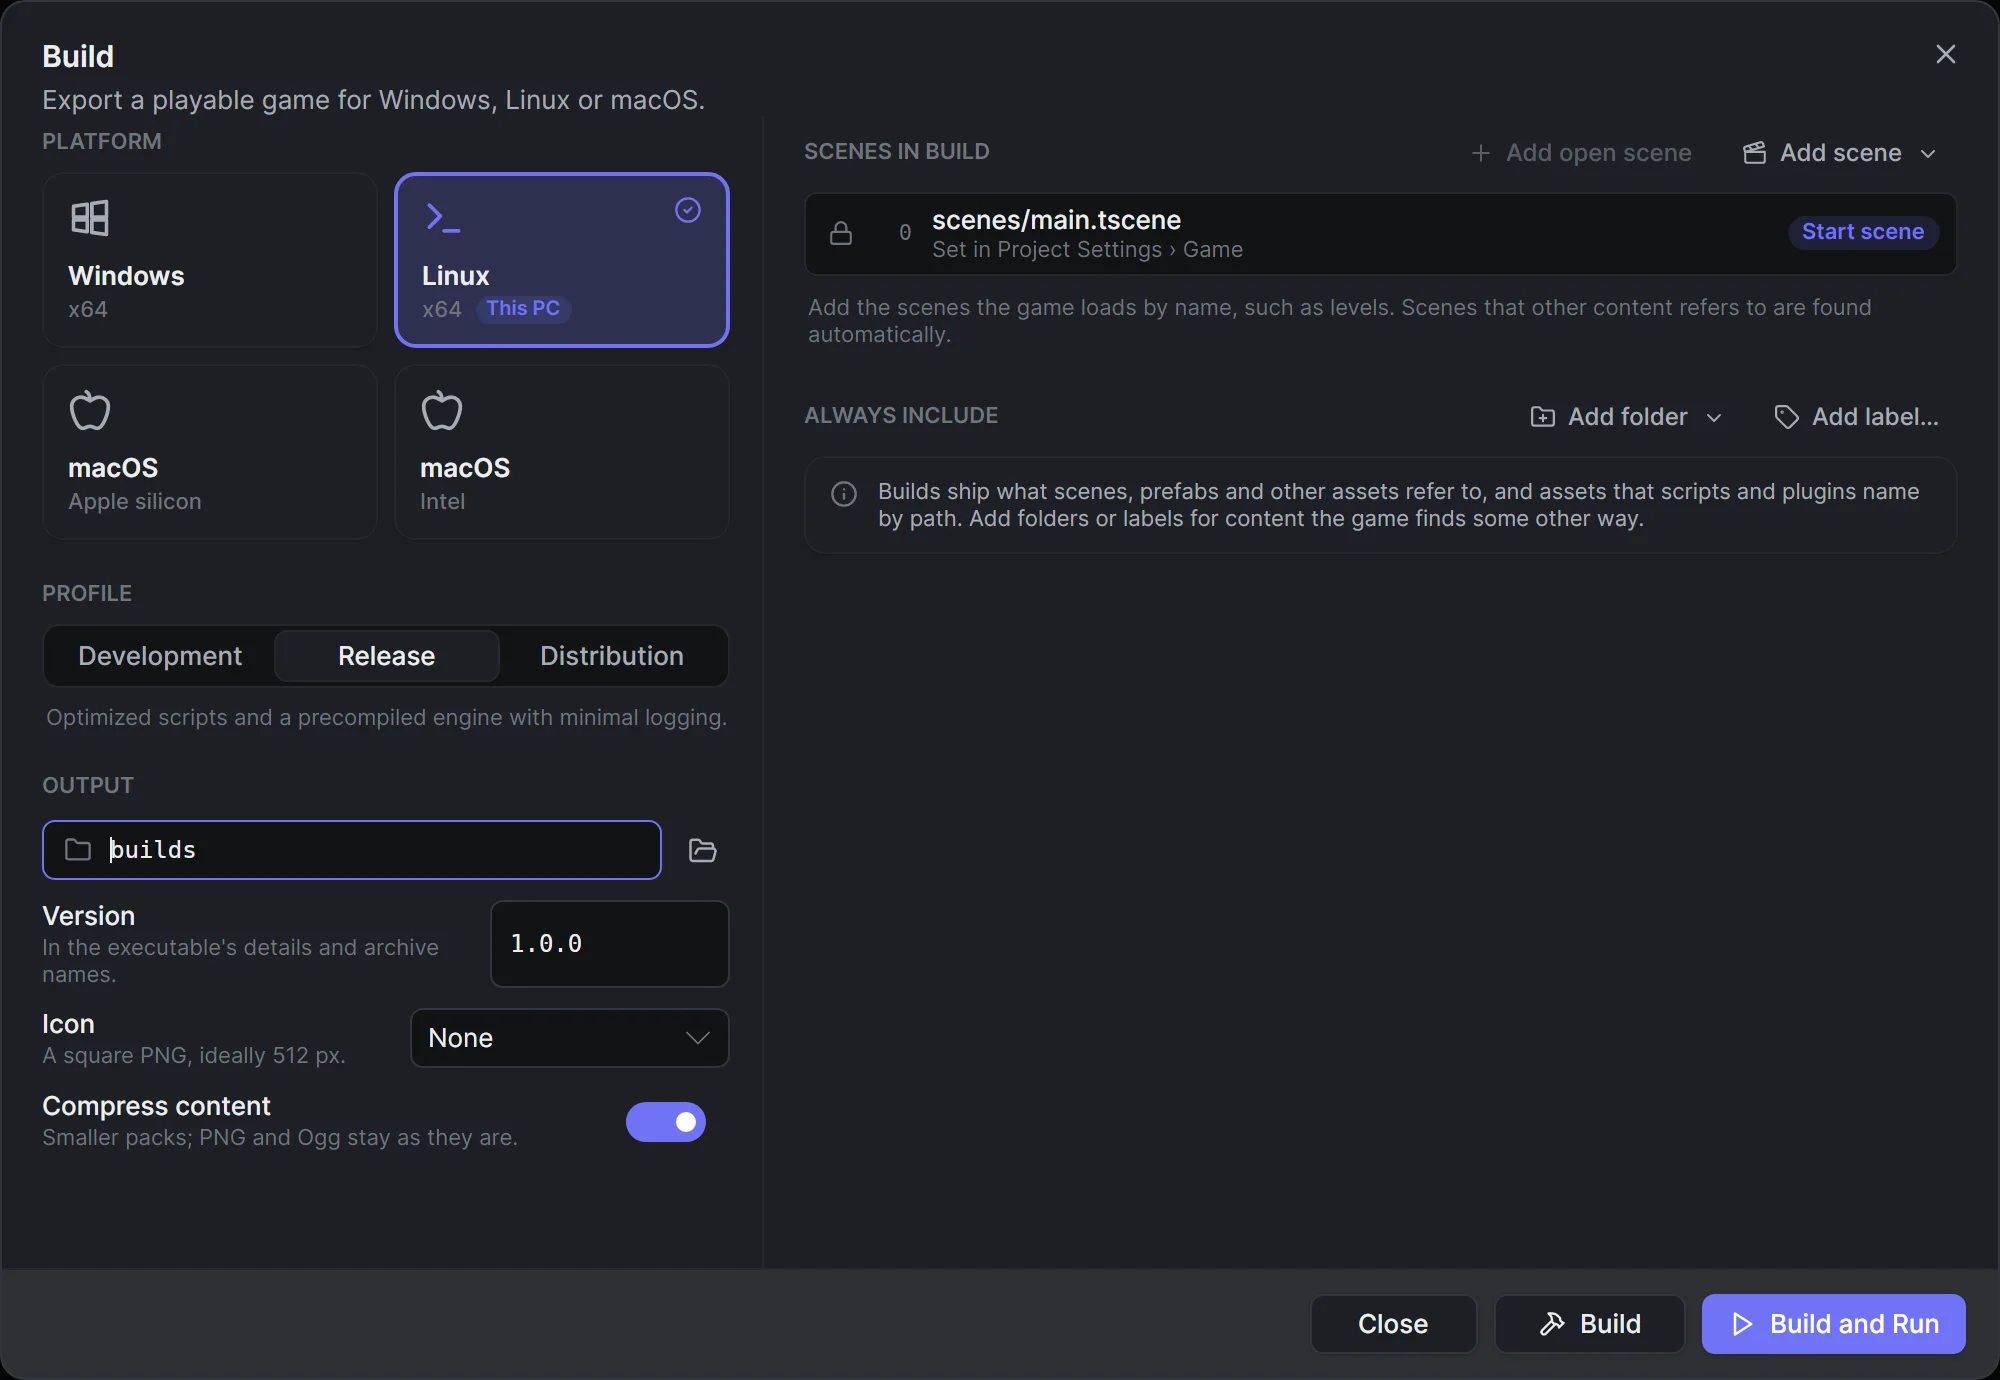This screenshot has width=2000, height=1380.
Task: Click 'Set in Project Settings › Game' text
Action: point(1087,250)
